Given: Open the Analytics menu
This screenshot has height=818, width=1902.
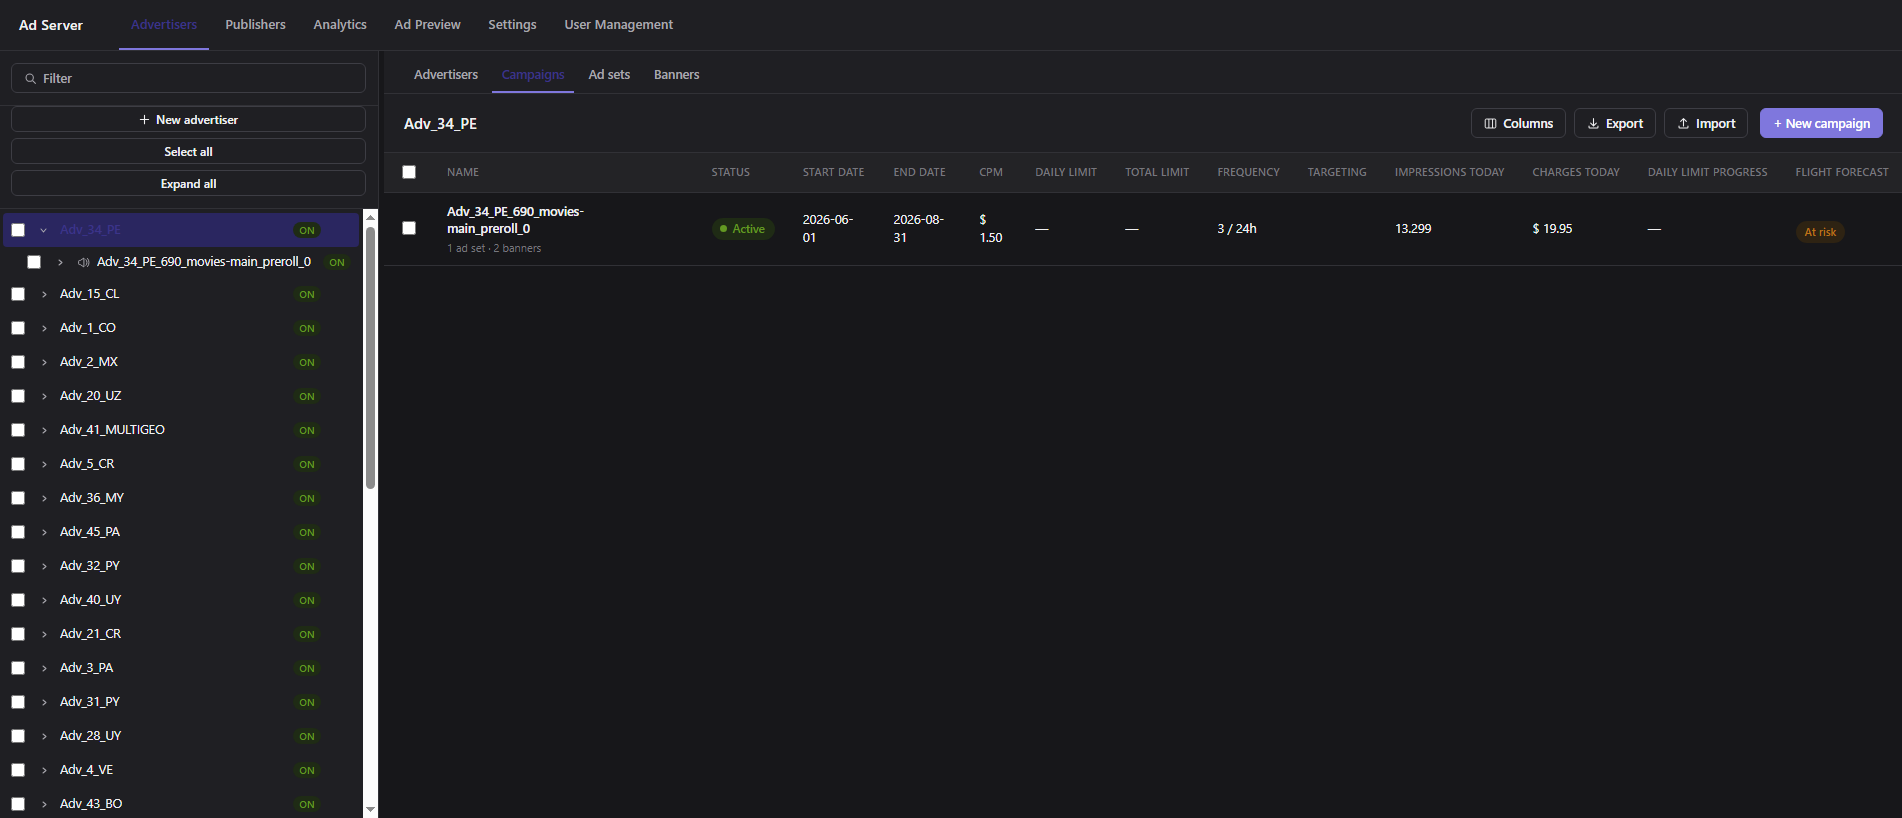Looking at the screenshot, I should coord(340,25).
